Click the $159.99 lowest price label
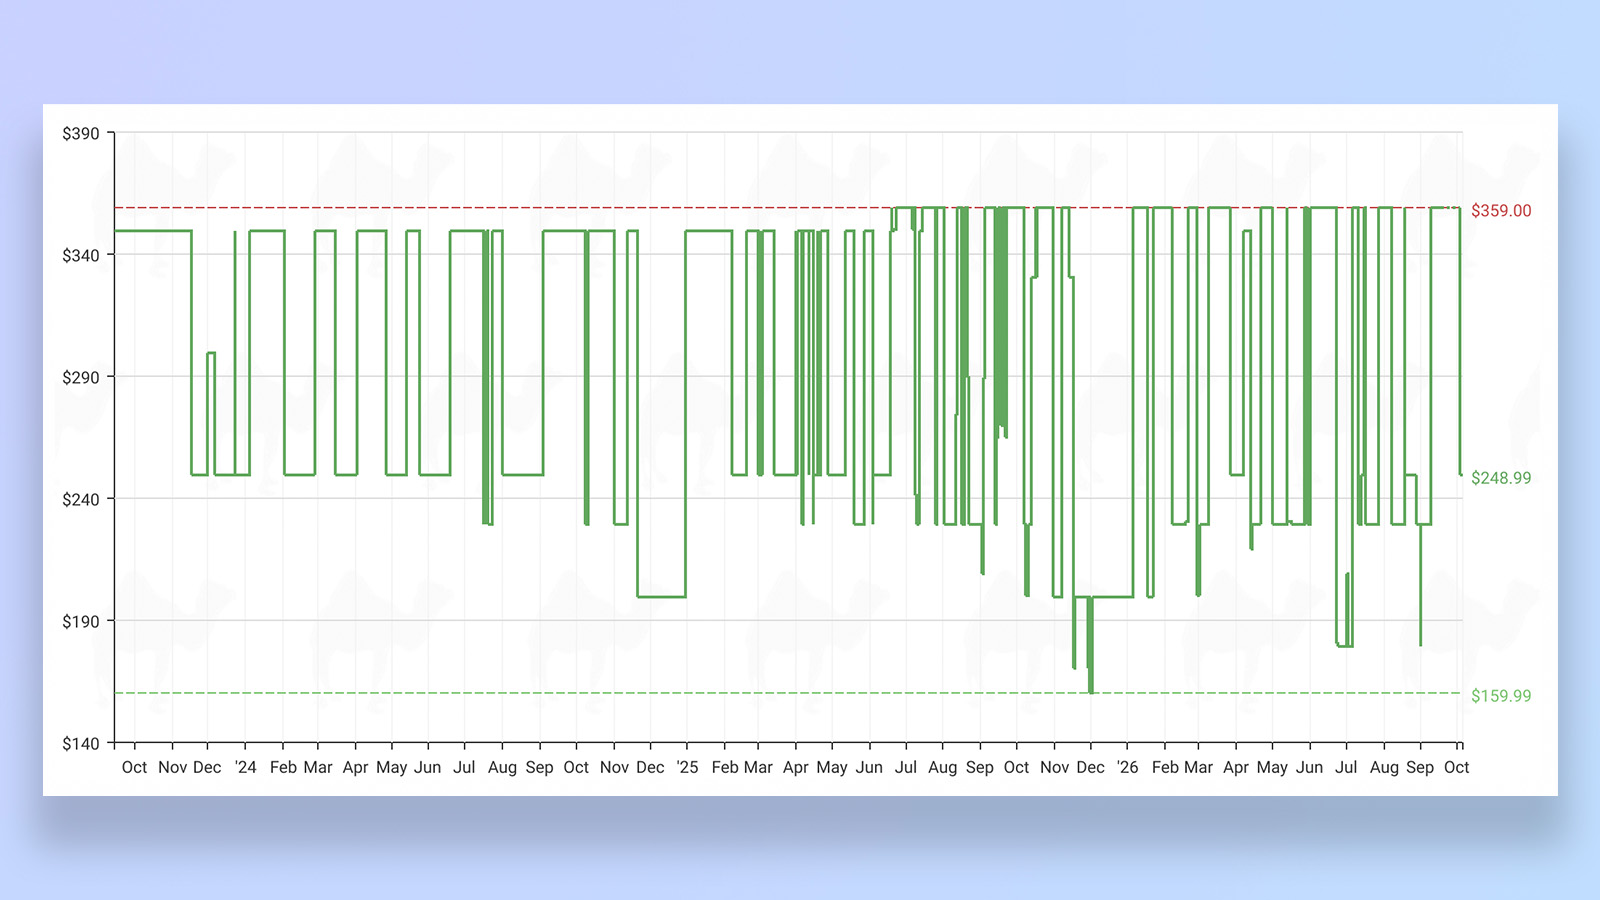 [1501, 695]
